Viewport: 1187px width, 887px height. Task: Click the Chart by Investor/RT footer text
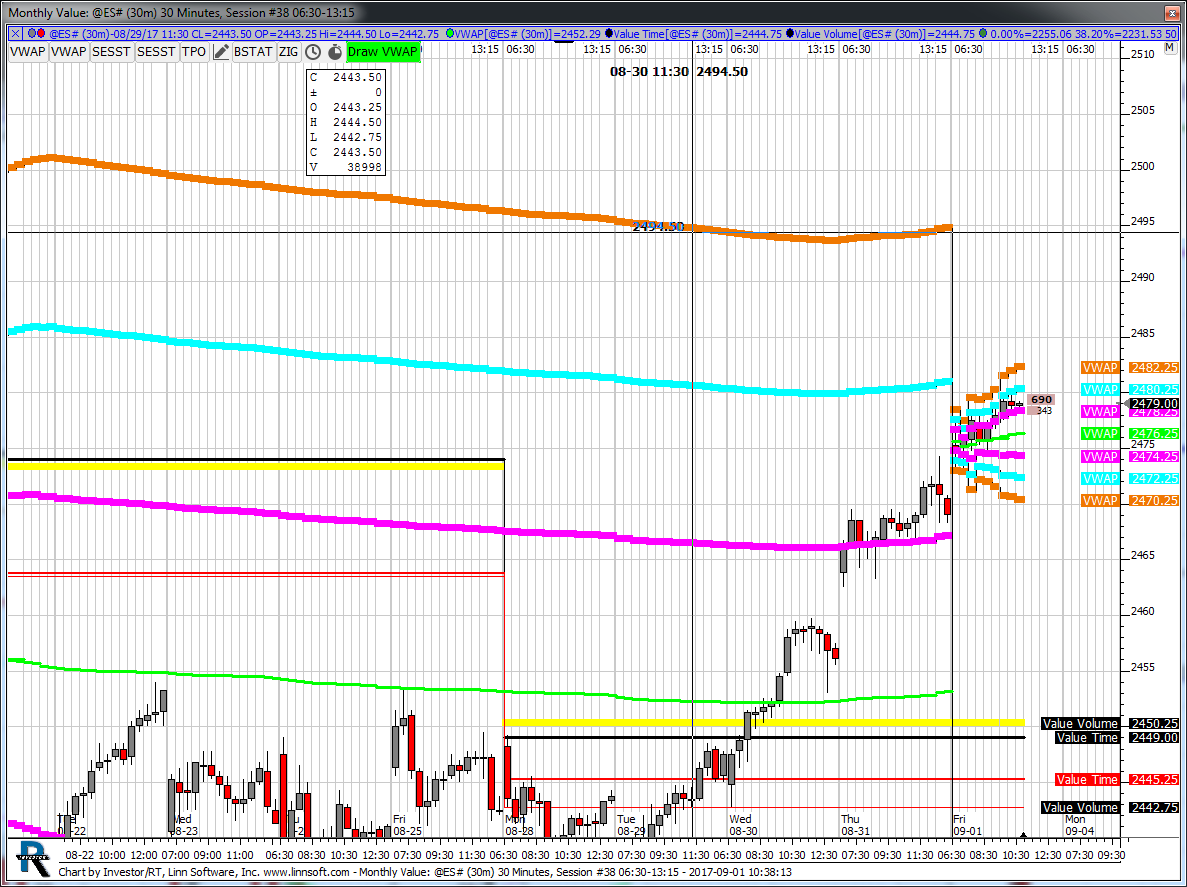click(425, 872)
